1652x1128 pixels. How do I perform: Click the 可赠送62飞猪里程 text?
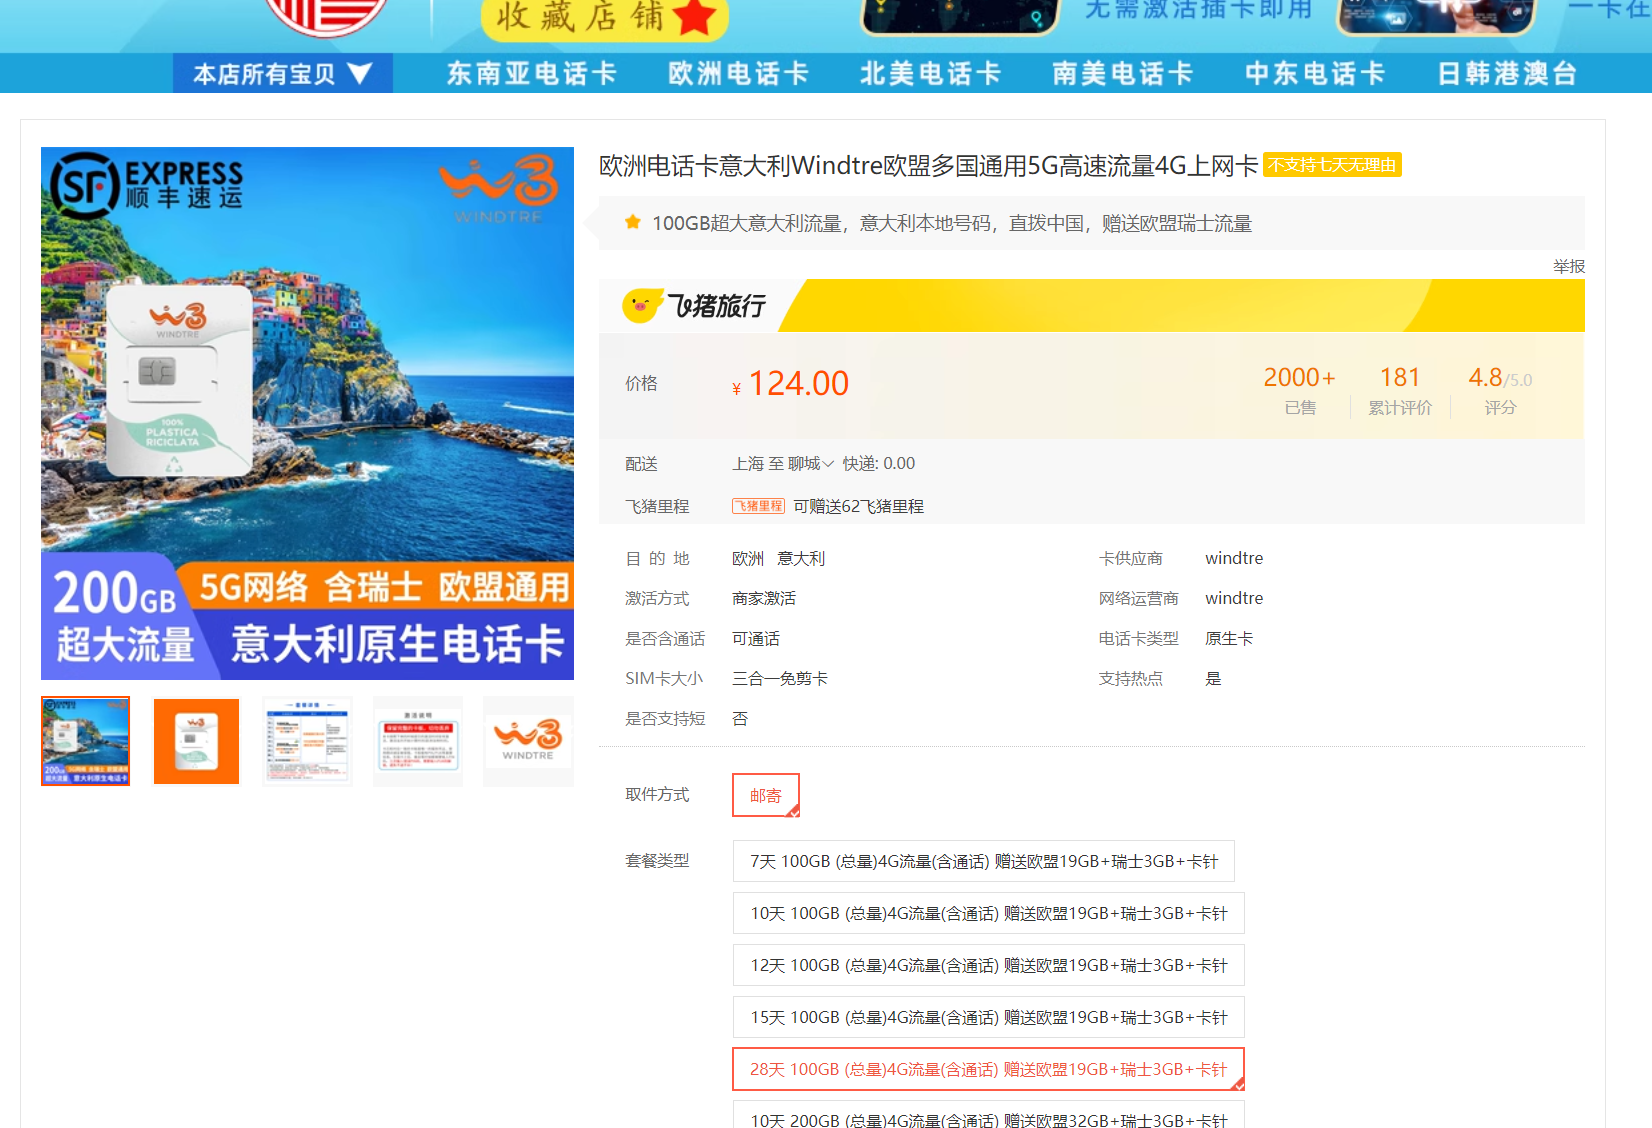point(859,506)
